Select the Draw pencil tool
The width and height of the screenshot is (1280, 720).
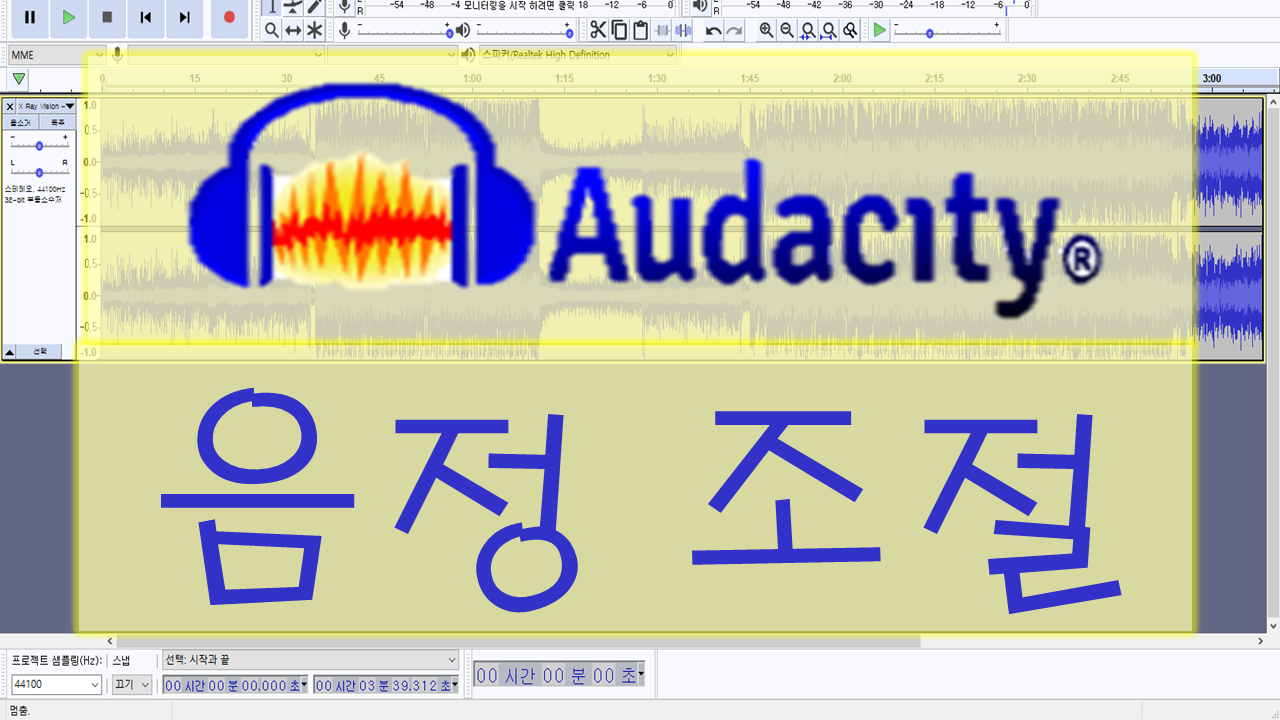coord(315,7)
